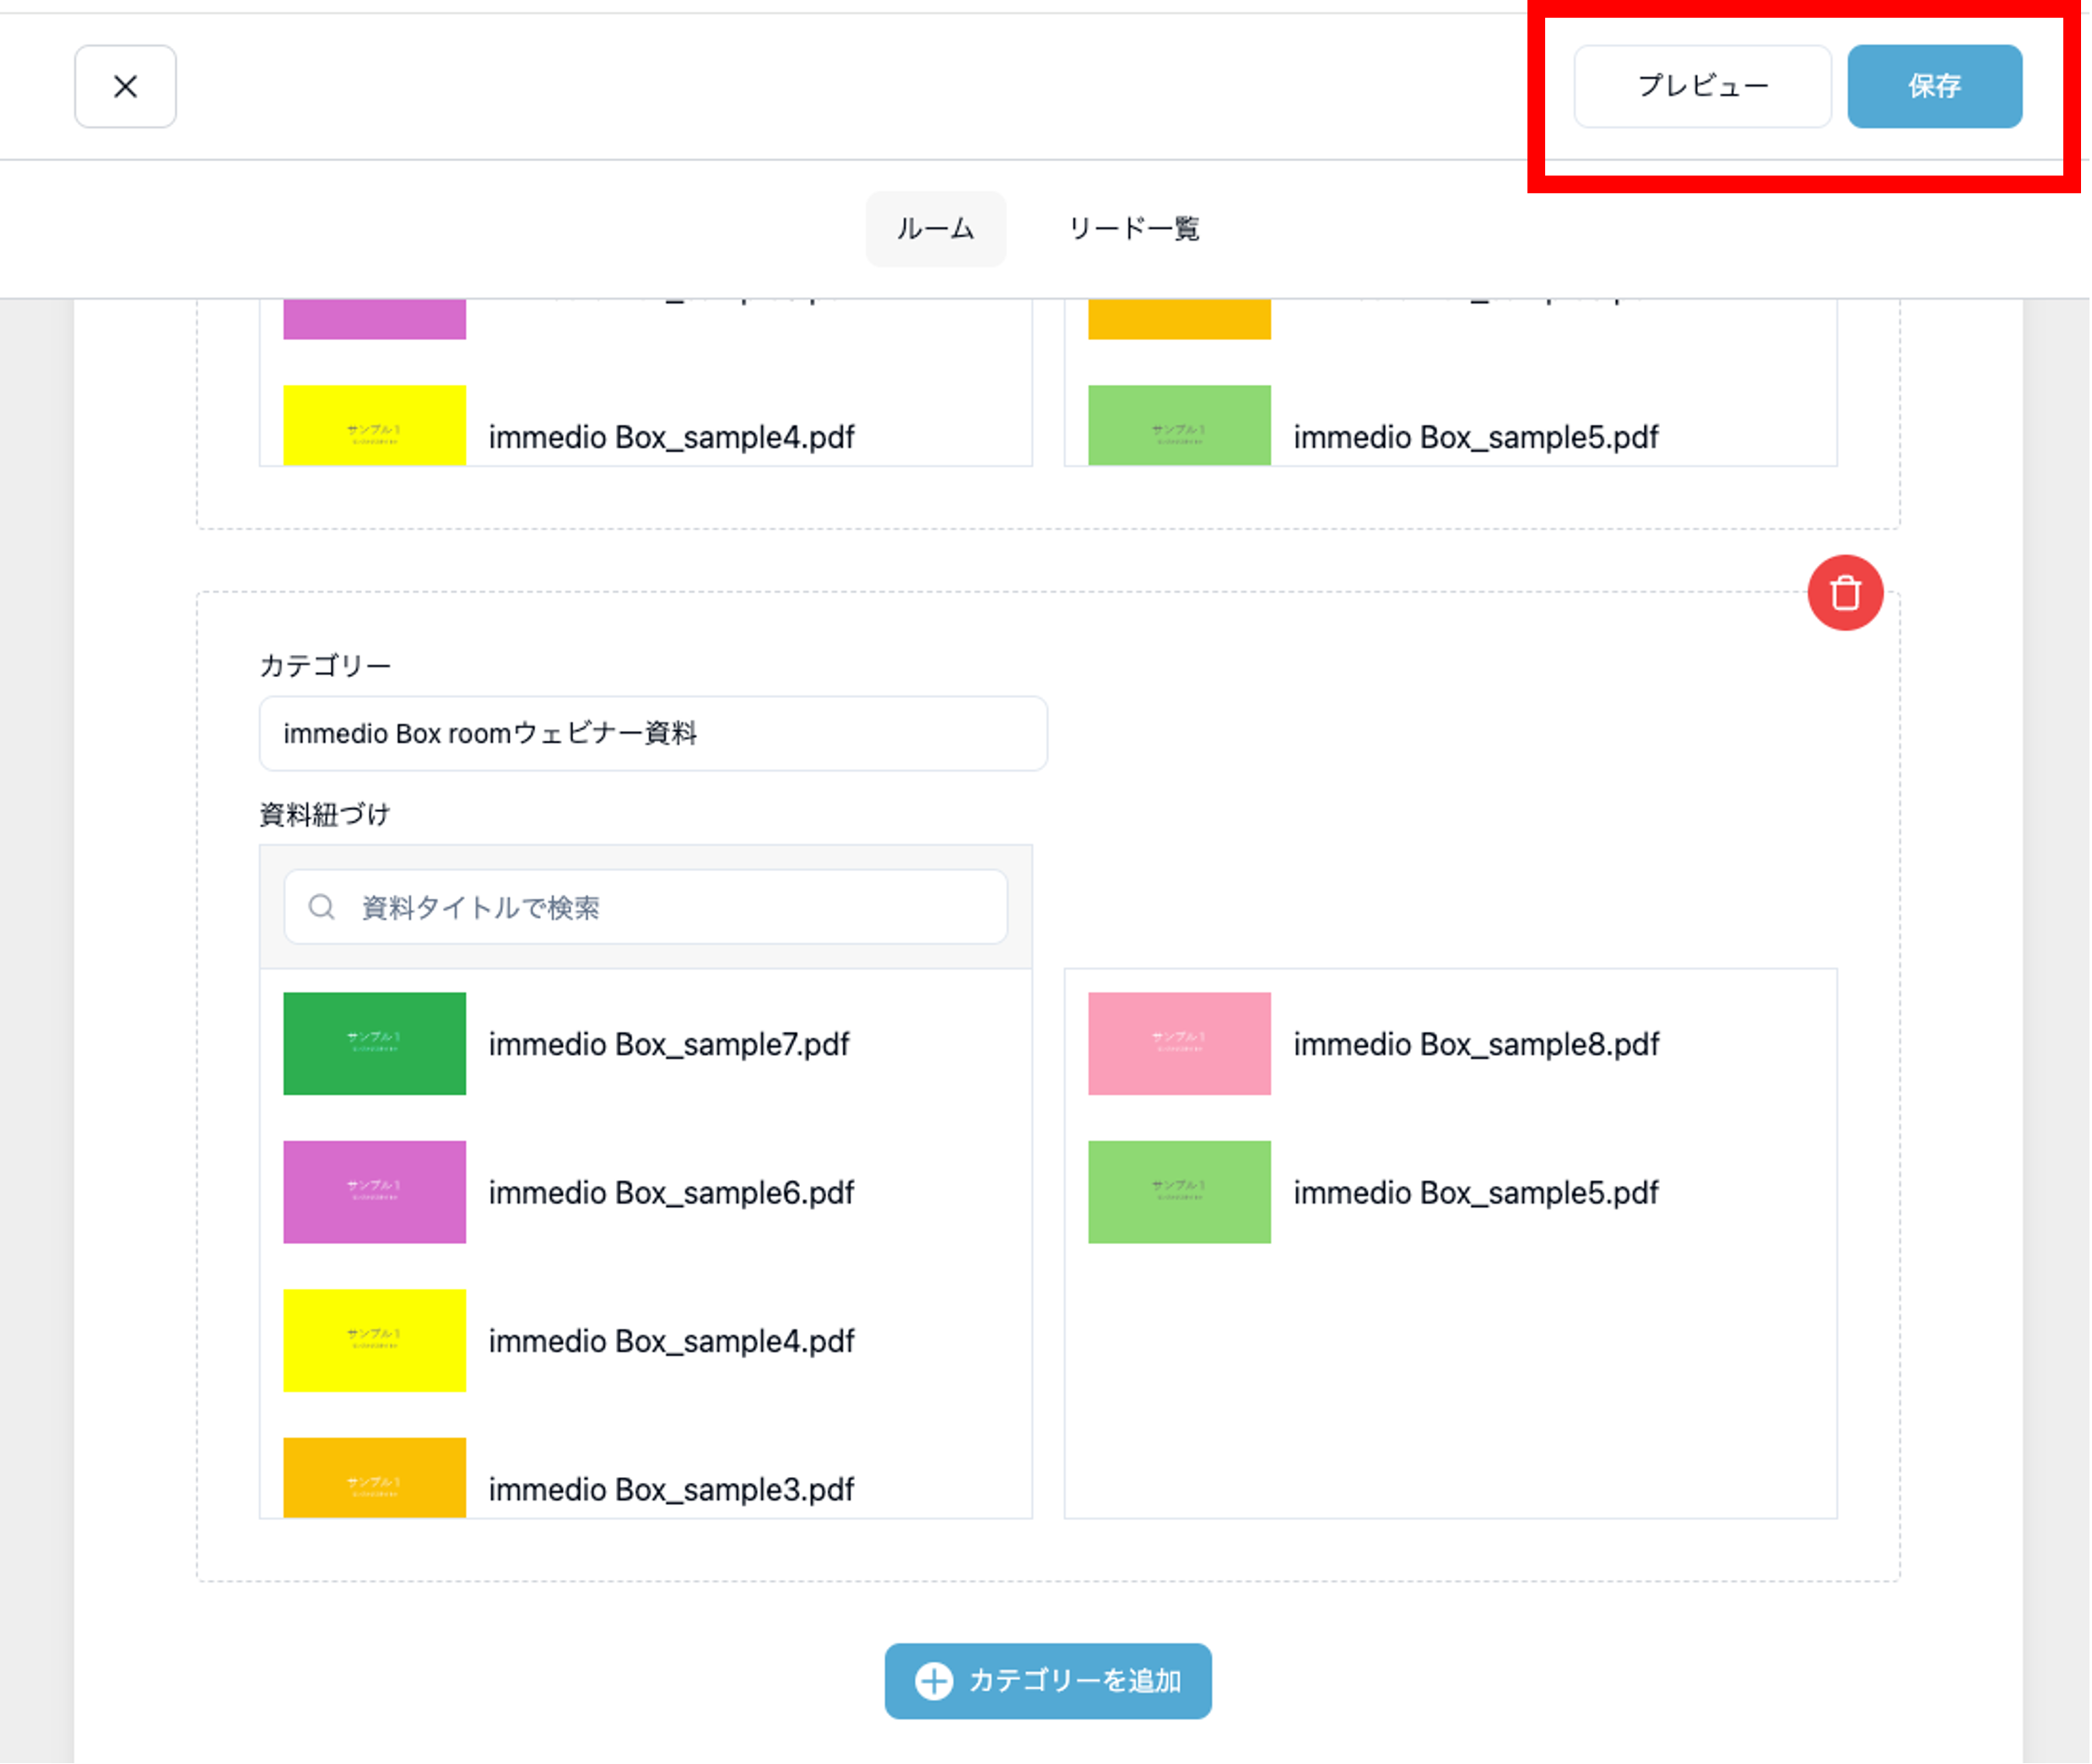Click the red trash delete icon
Screen dimensions: 2092x1764
1845,593
